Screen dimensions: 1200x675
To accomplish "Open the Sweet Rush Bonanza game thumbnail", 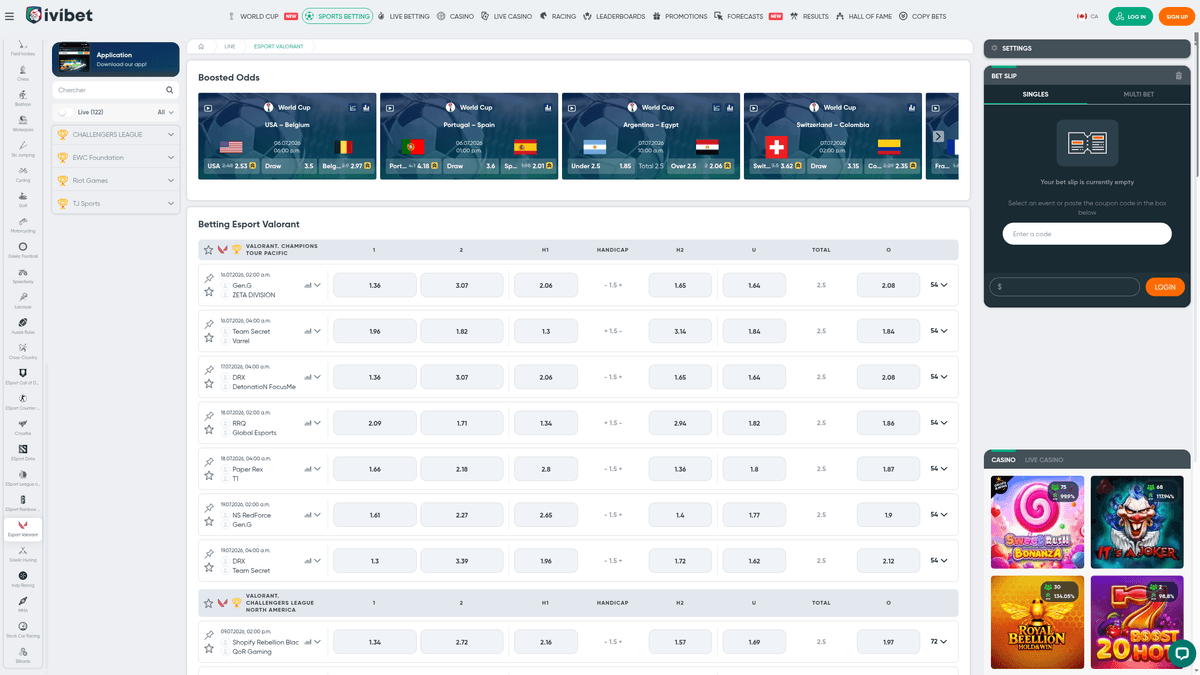I will tap(1037, 523).
